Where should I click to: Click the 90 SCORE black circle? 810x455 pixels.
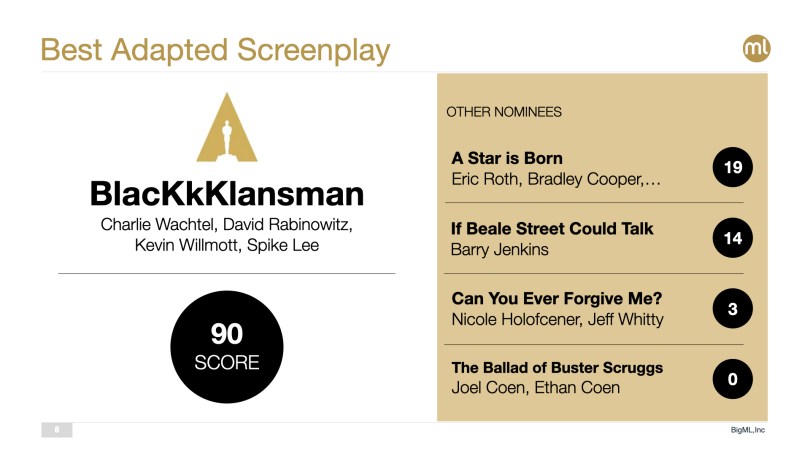(x=227, y=346)
